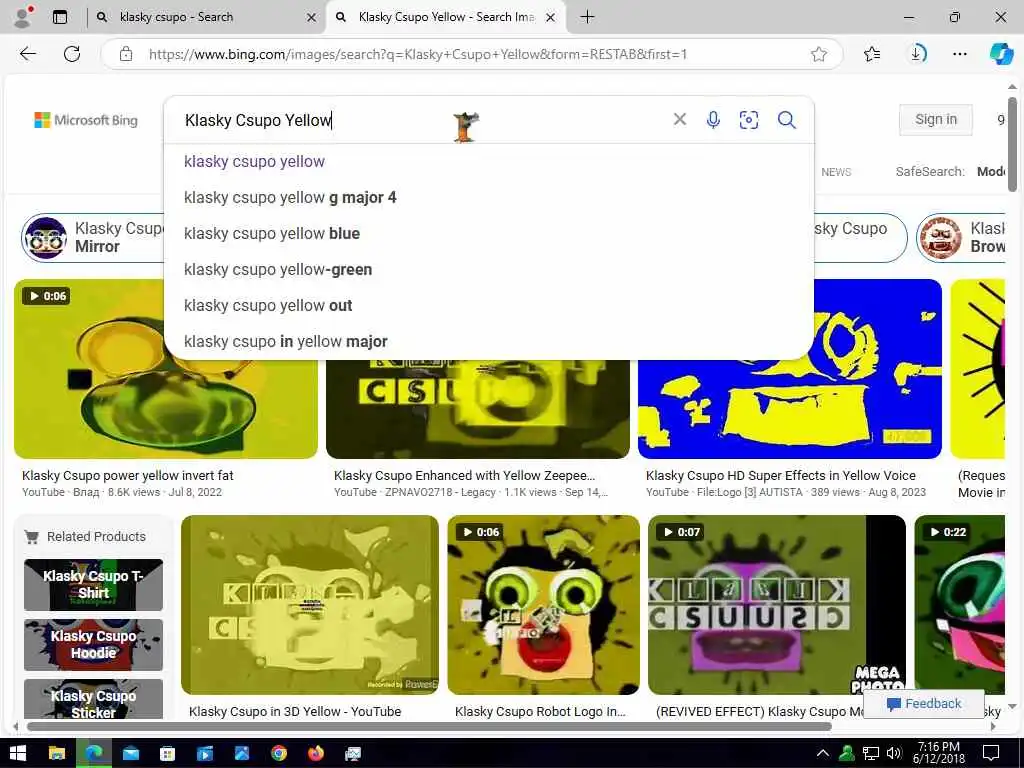This screenshot has height=768, width=1024.
Task: Launch Firefox from taskbar
Action: [316, 754]
